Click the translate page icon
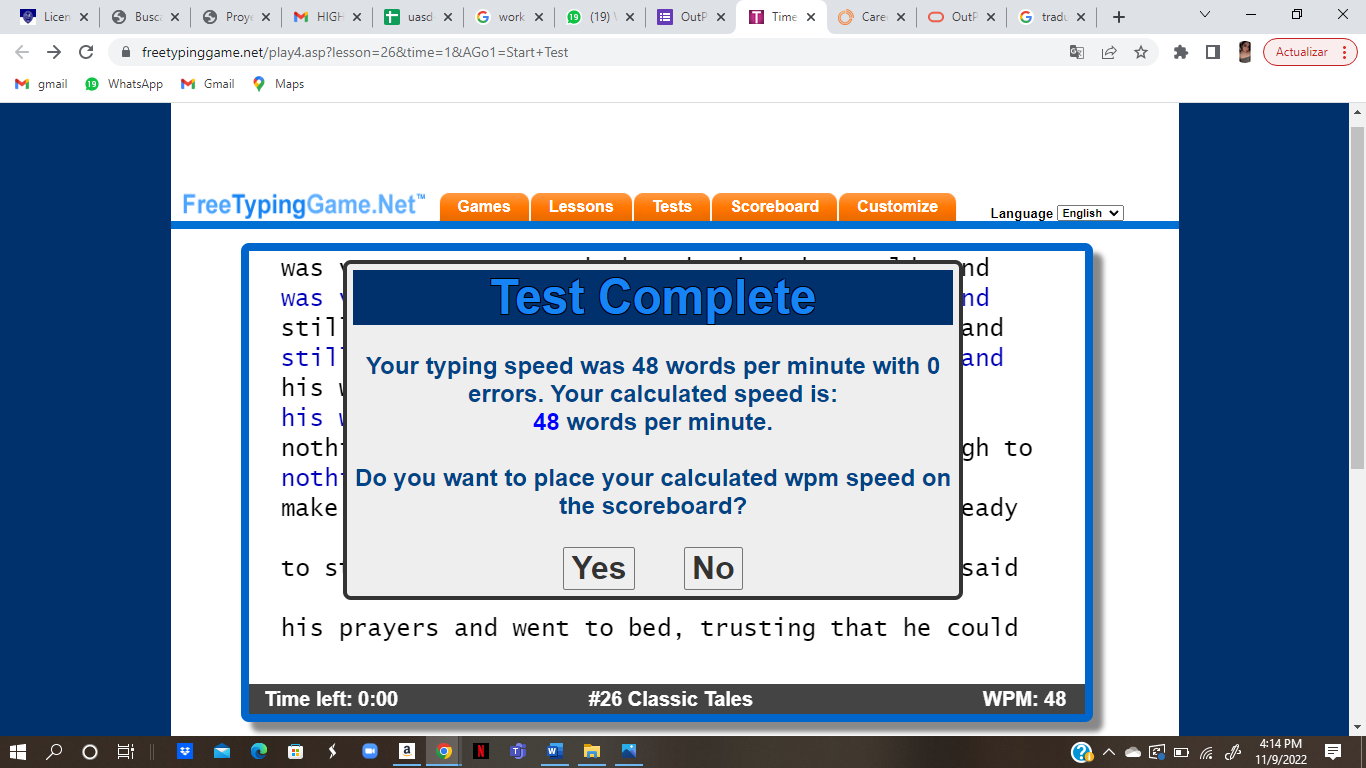 tap(1077, 52)
